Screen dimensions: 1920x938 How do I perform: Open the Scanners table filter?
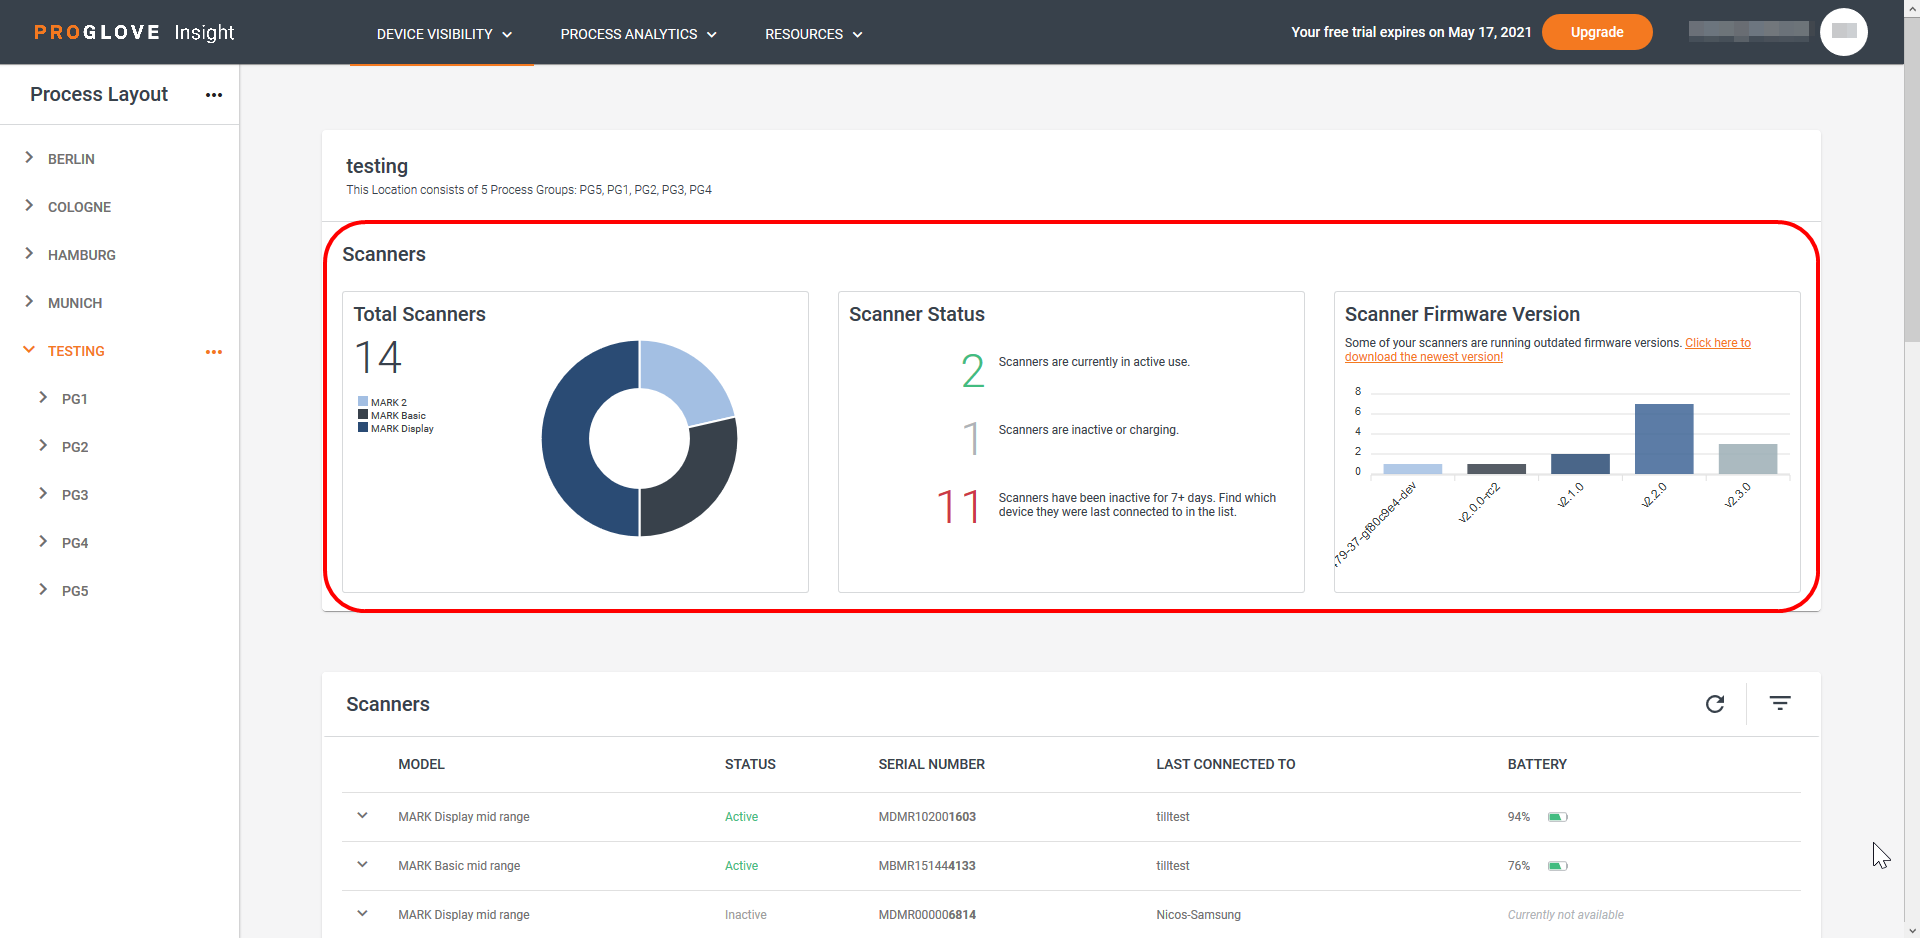[x=1780, y=703]
